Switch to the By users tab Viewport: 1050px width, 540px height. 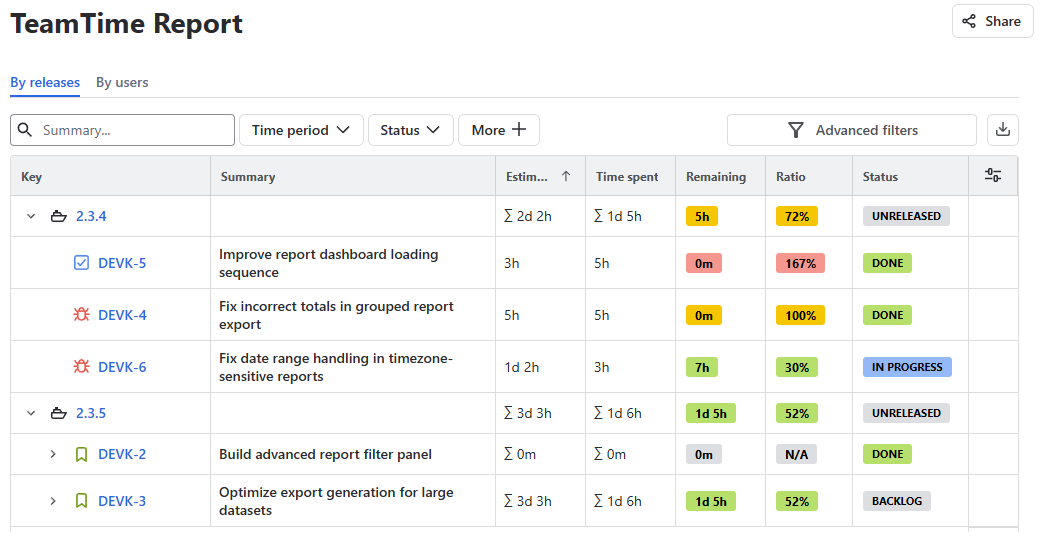click(x=122, y=83)
